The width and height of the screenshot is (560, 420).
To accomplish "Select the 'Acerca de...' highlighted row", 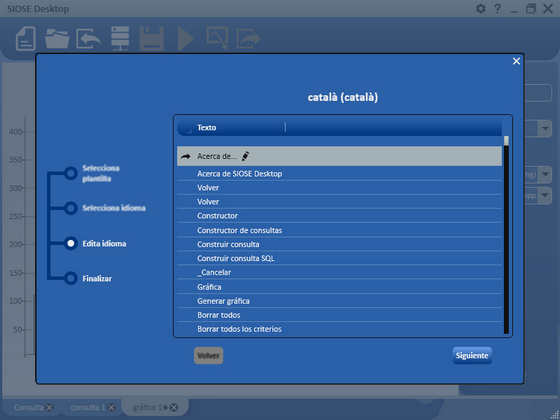I will pyautogui.click(x=339, y=156).
